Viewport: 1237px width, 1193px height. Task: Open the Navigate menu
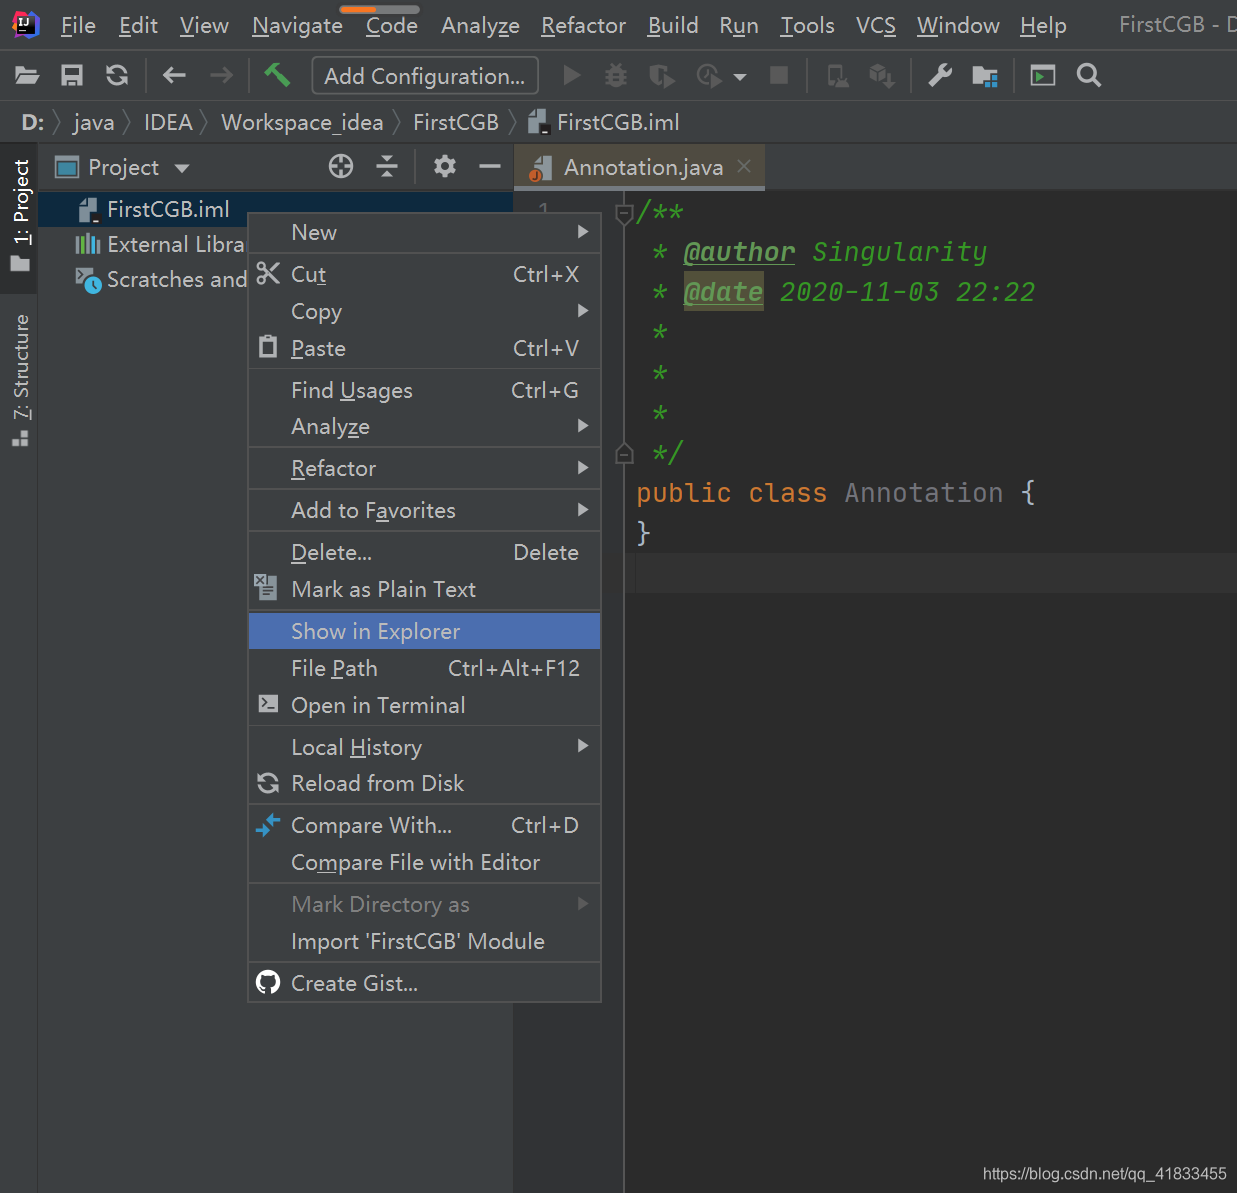coord(297,25)
